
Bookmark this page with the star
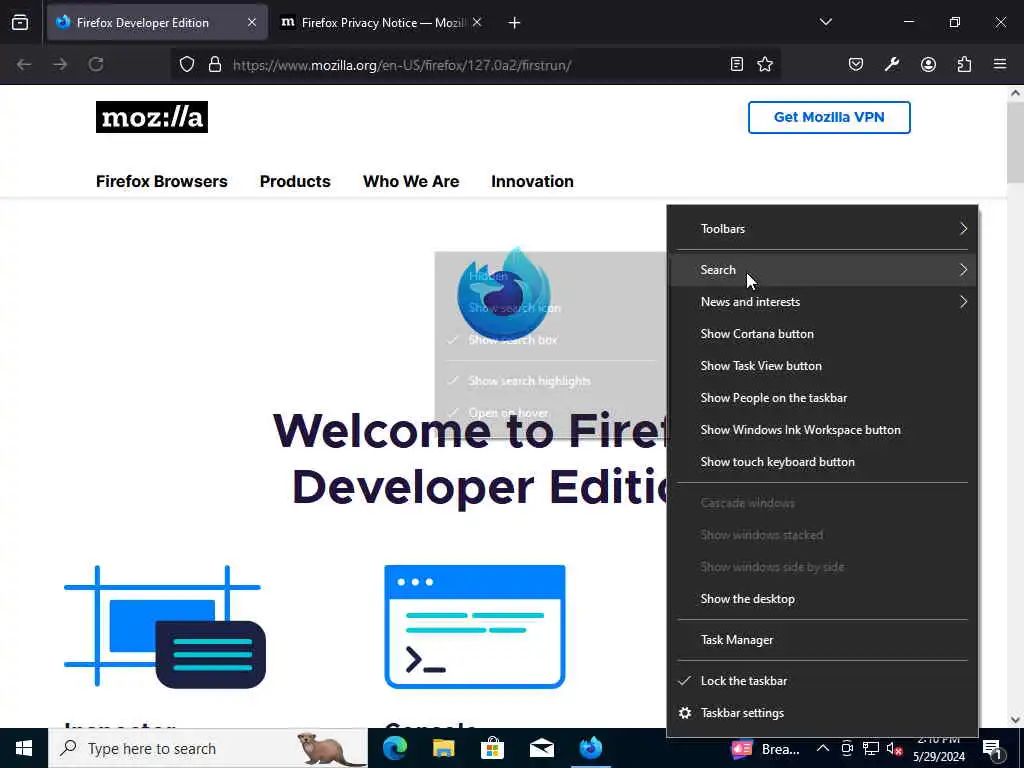point(765,65)
